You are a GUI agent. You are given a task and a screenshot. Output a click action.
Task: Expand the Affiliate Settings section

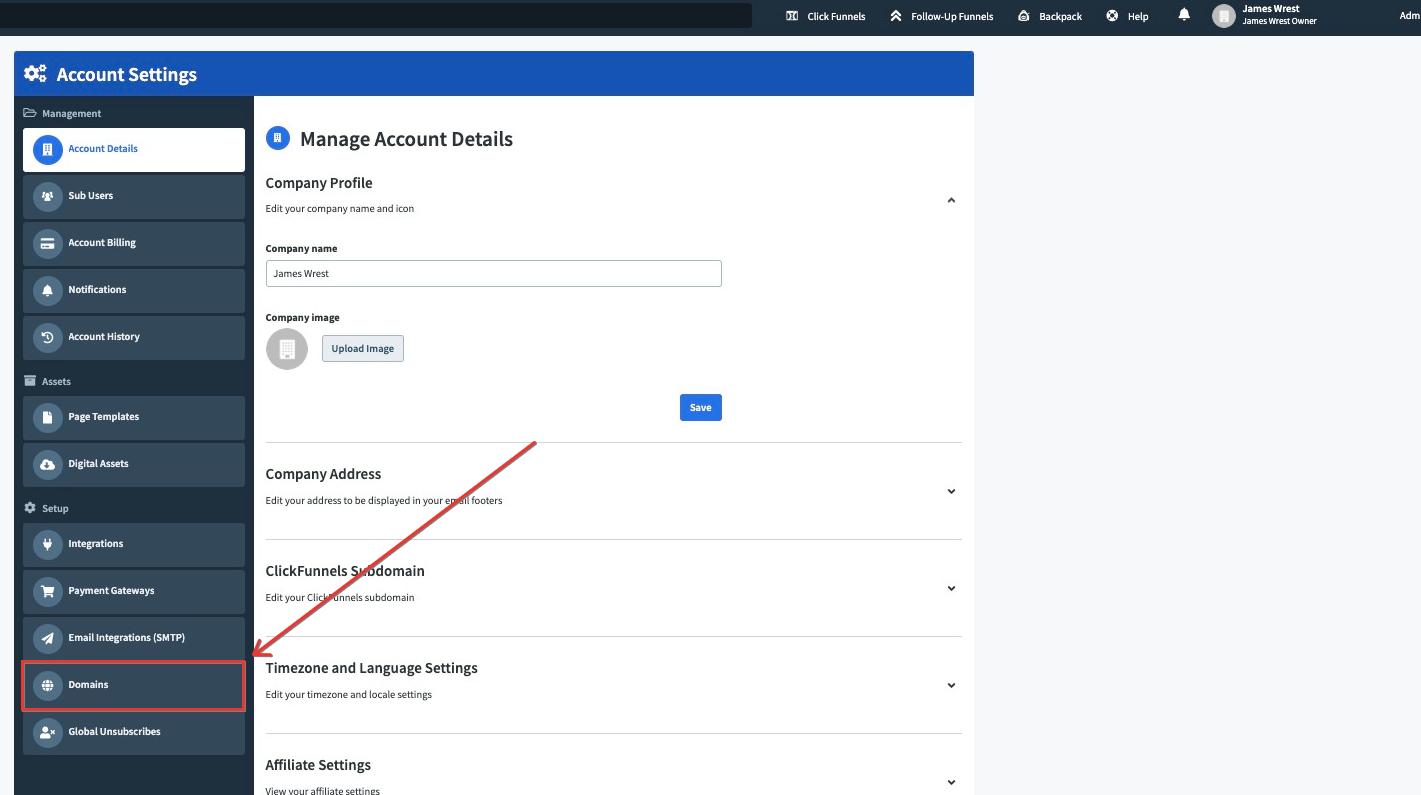point(951,782)
